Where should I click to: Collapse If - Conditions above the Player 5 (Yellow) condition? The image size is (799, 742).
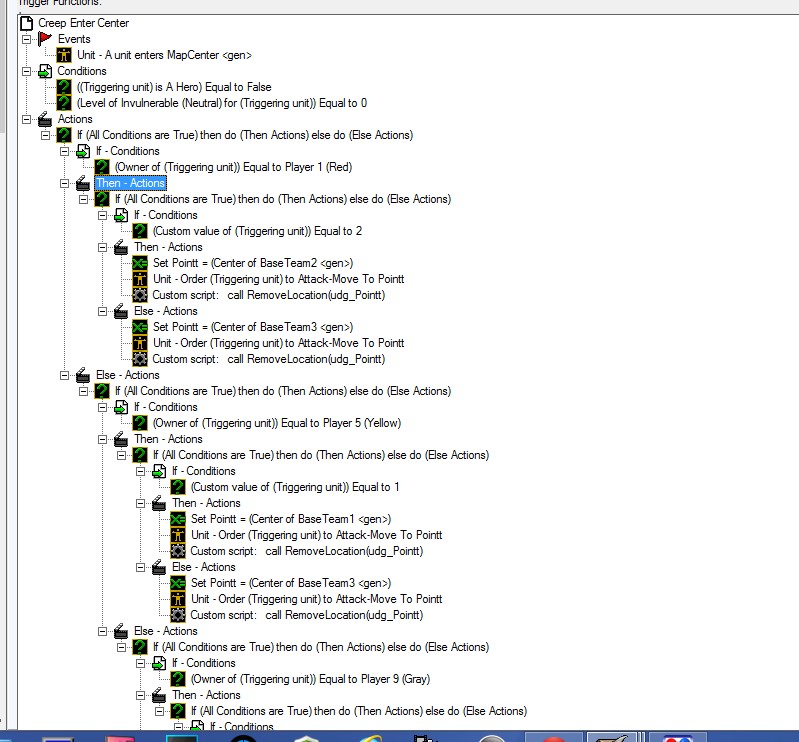[x=102, y=408]
